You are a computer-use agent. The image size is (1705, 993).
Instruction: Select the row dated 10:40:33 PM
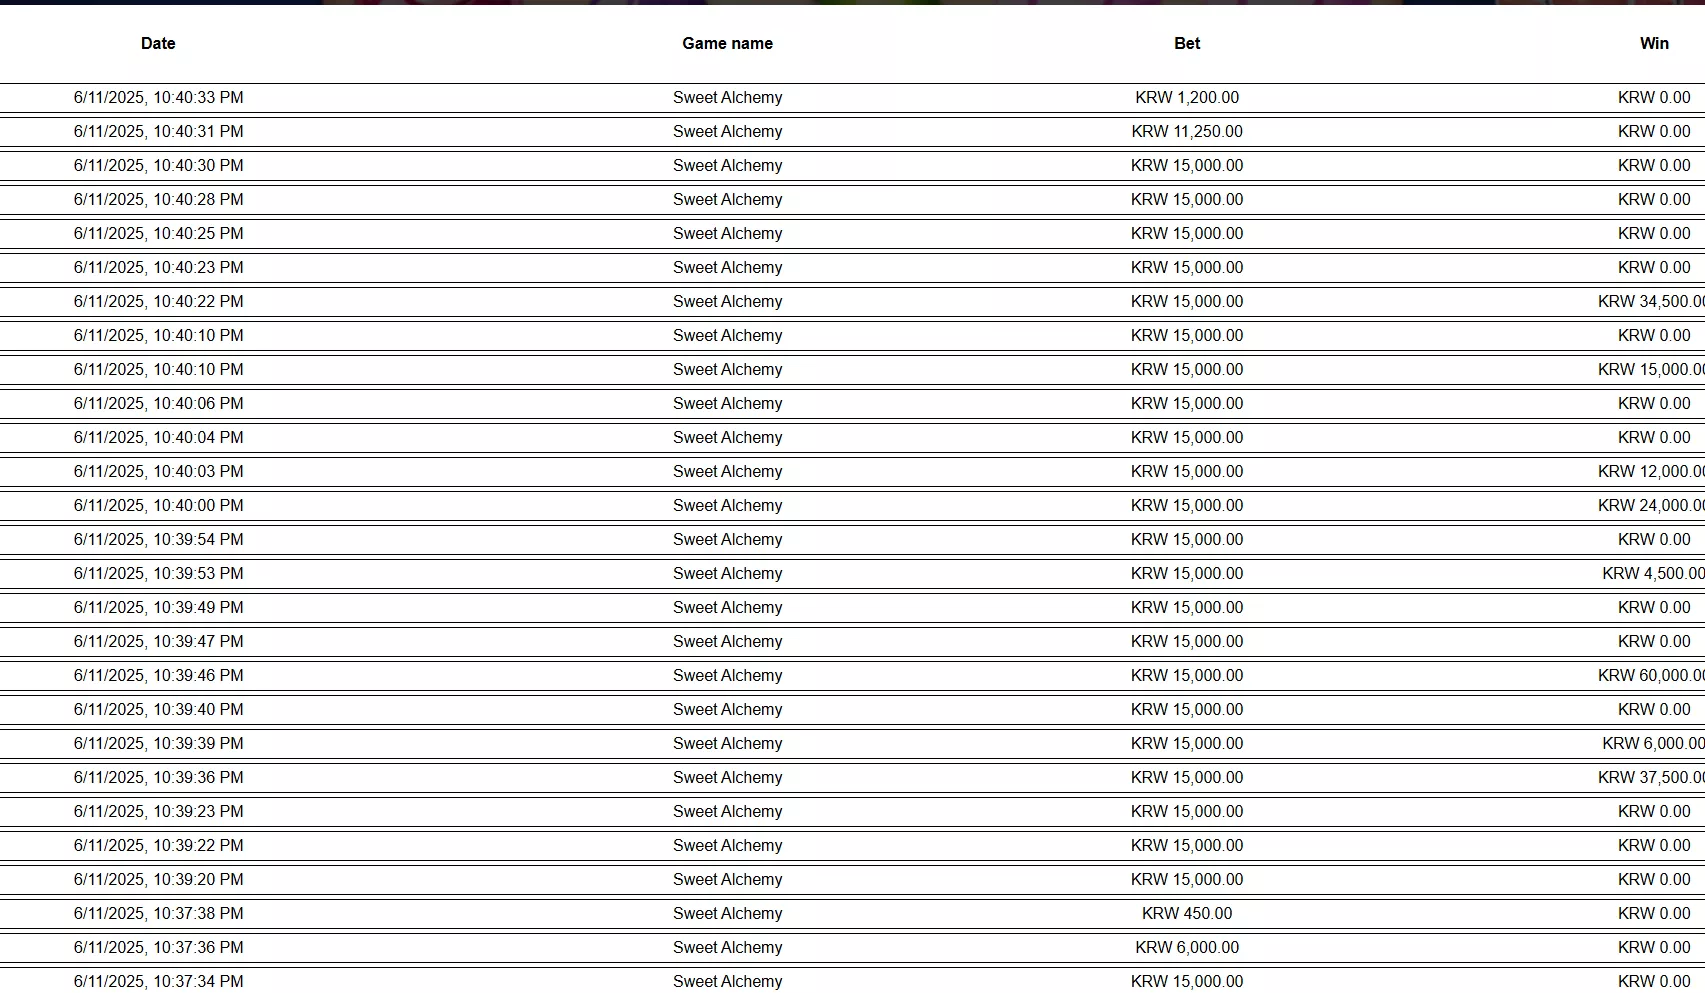852,98
